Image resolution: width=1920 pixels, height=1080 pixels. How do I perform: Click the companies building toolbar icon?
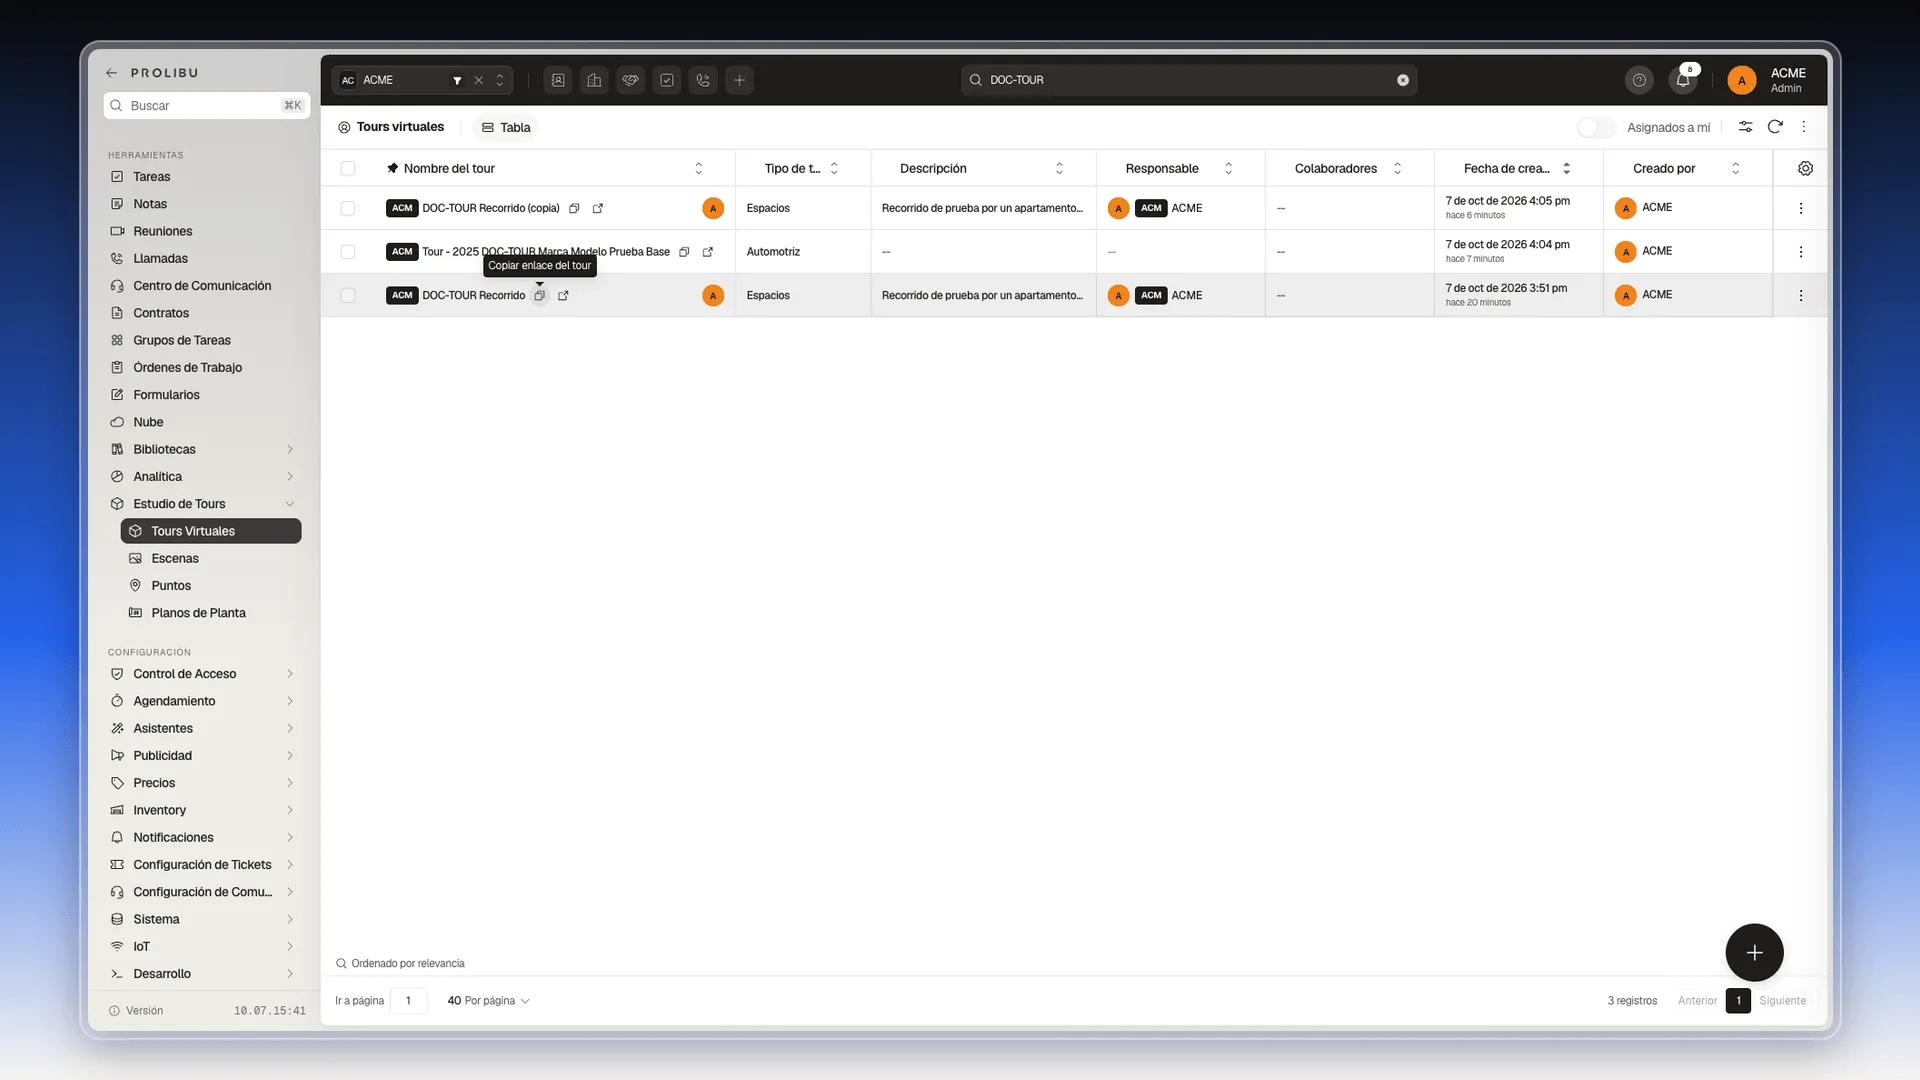[x=594, y=80]
